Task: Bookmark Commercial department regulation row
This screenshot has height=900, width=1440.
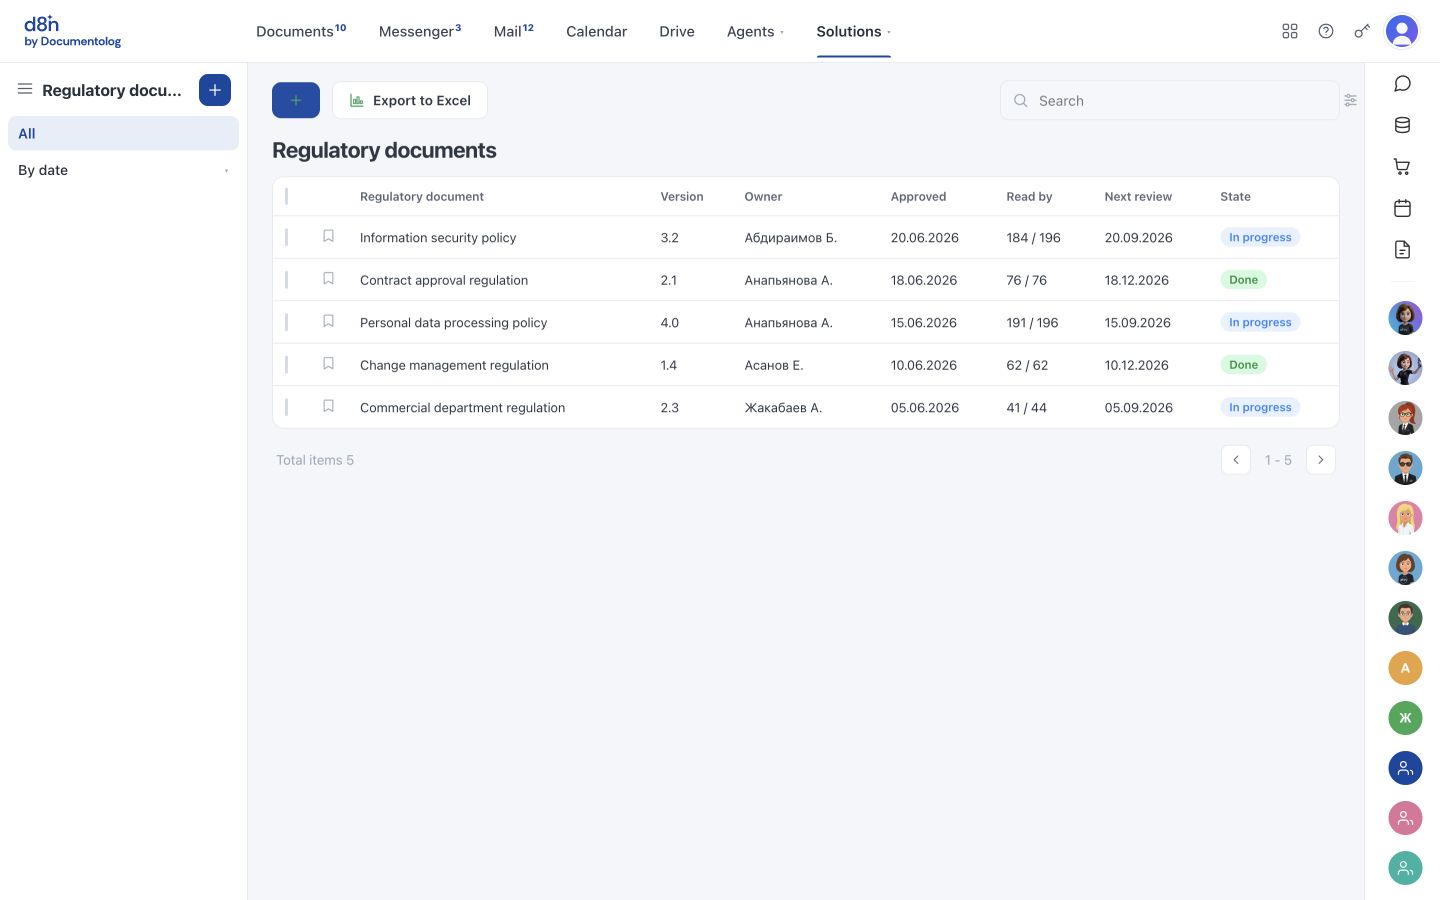Action: [x=328, y=406]
